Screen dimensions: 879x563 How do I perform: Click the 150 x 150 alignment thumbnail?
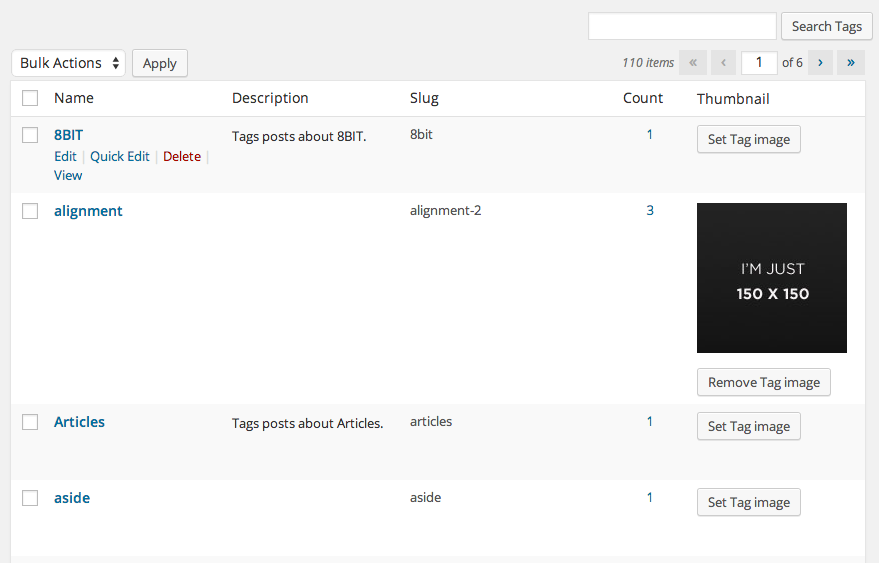[772, 278]
